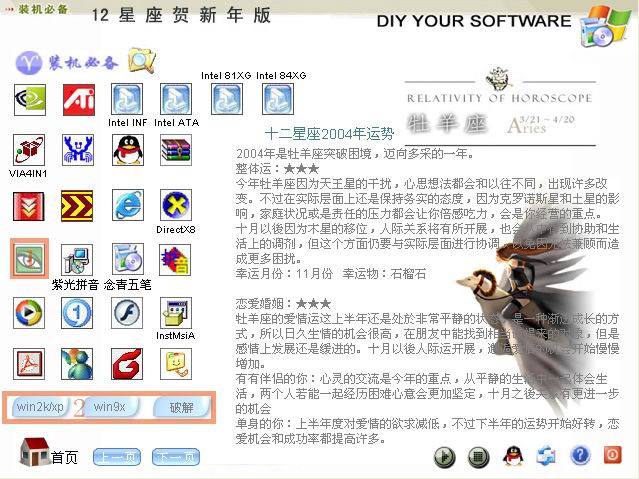This screenshot has width=639, height=479.
Task: Click the blue refresh arrows icon
Action: tap(546, 456)
